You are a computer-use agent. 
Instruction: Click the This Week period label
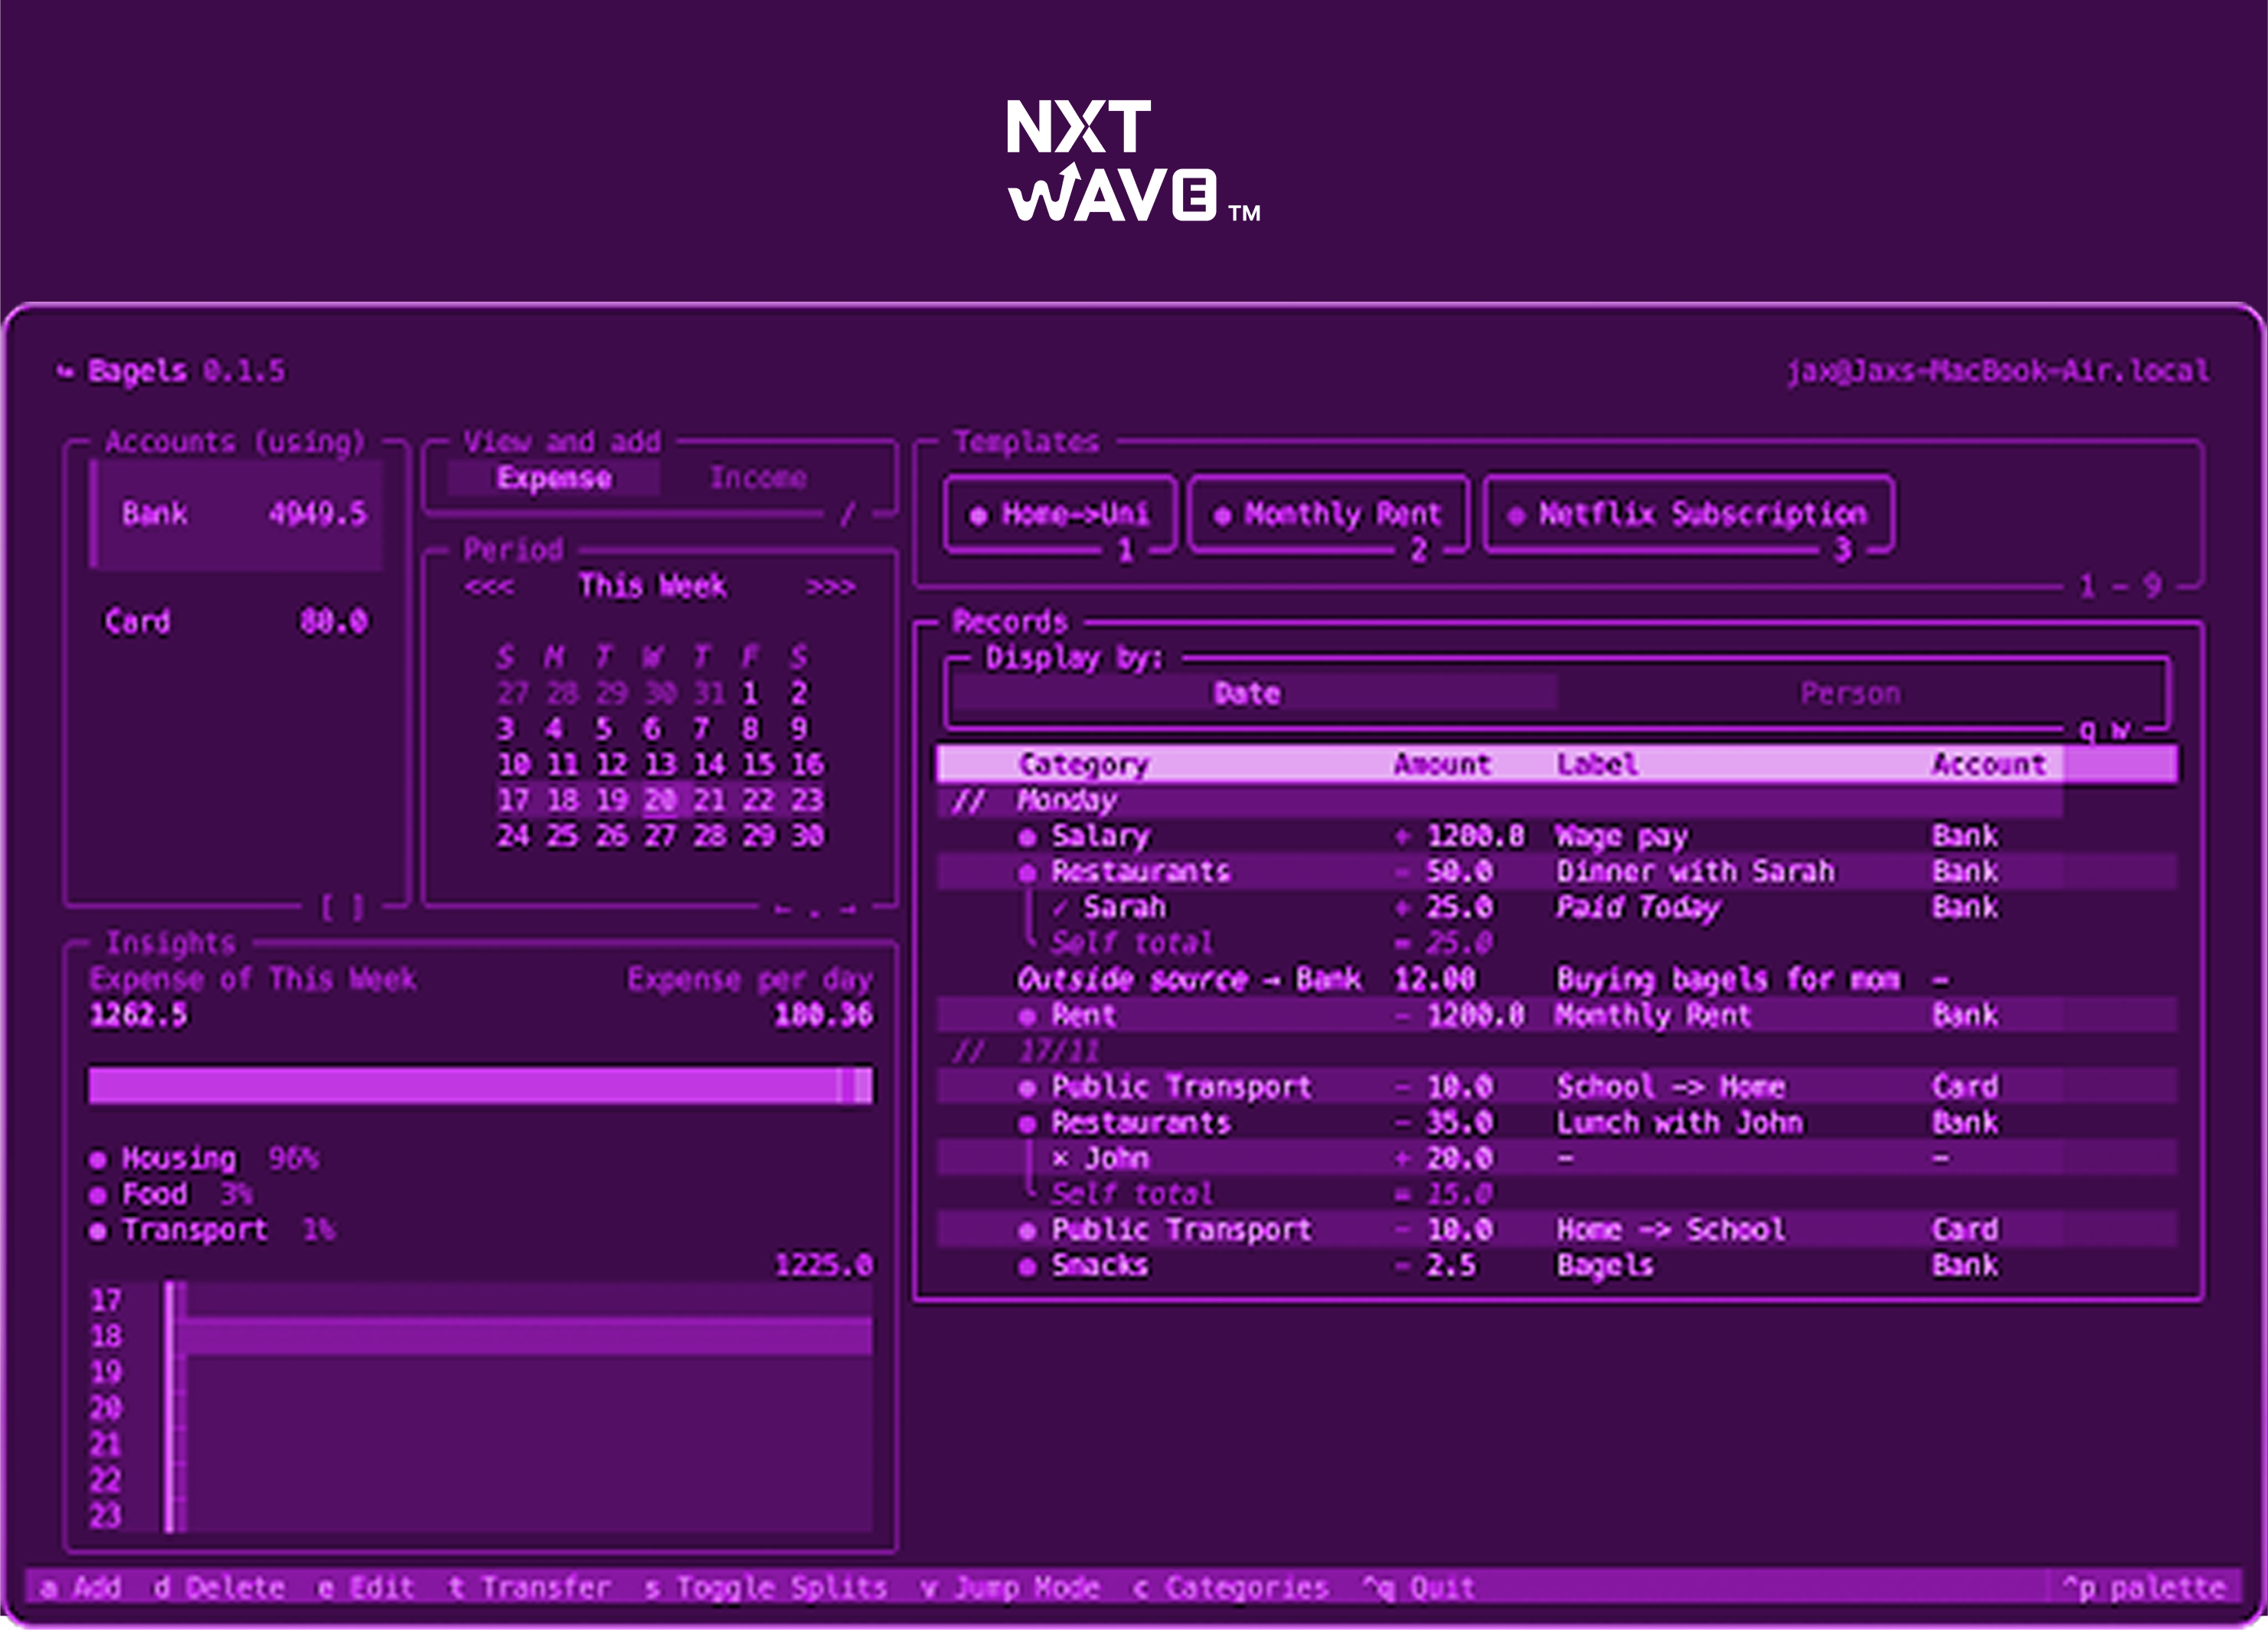point(652,586)
